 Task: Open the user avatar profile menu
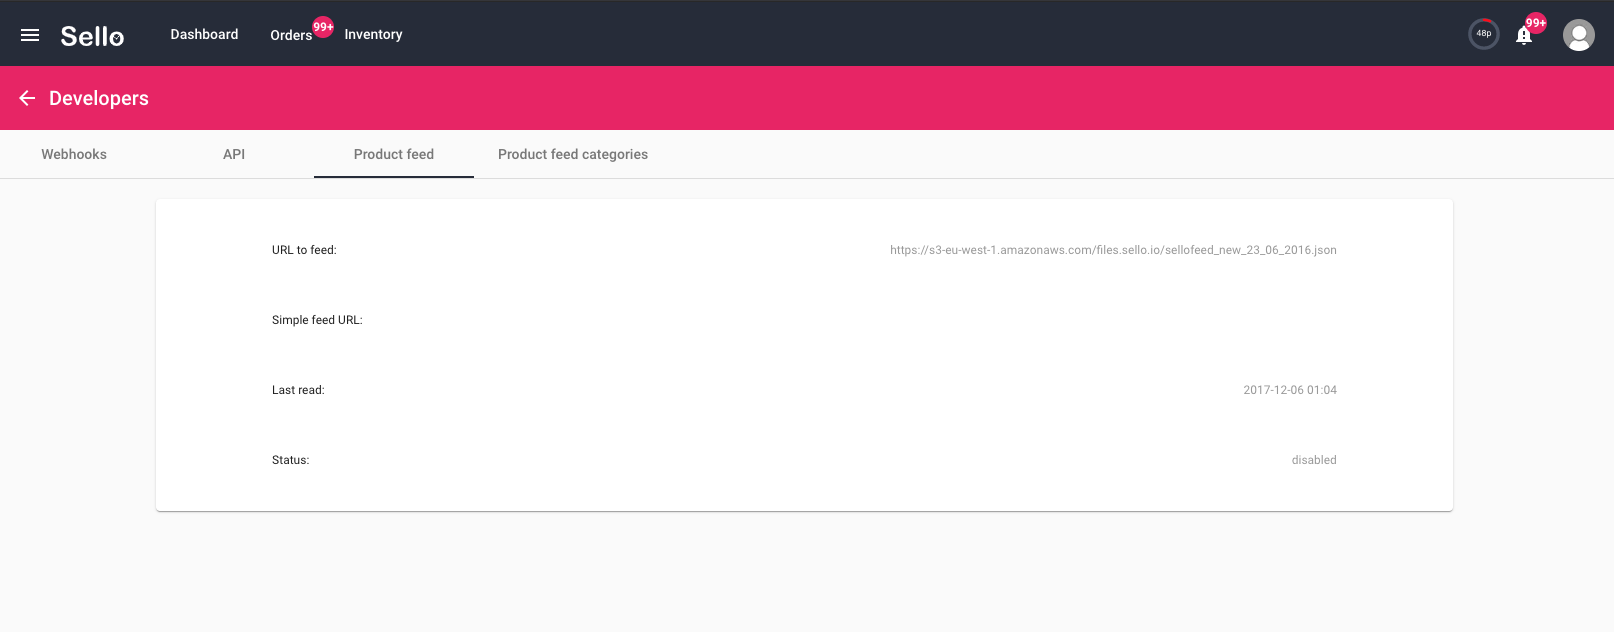[1579, 35]
